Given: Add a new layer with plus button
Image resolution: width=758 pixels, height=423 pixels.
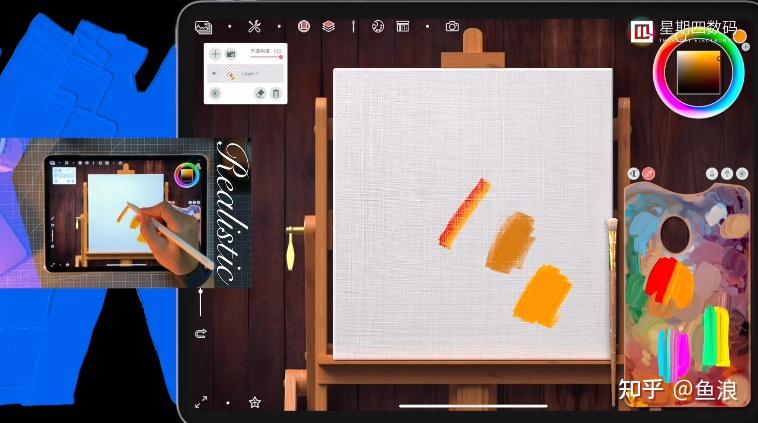Looking at the screenshot, I should 215,54.
